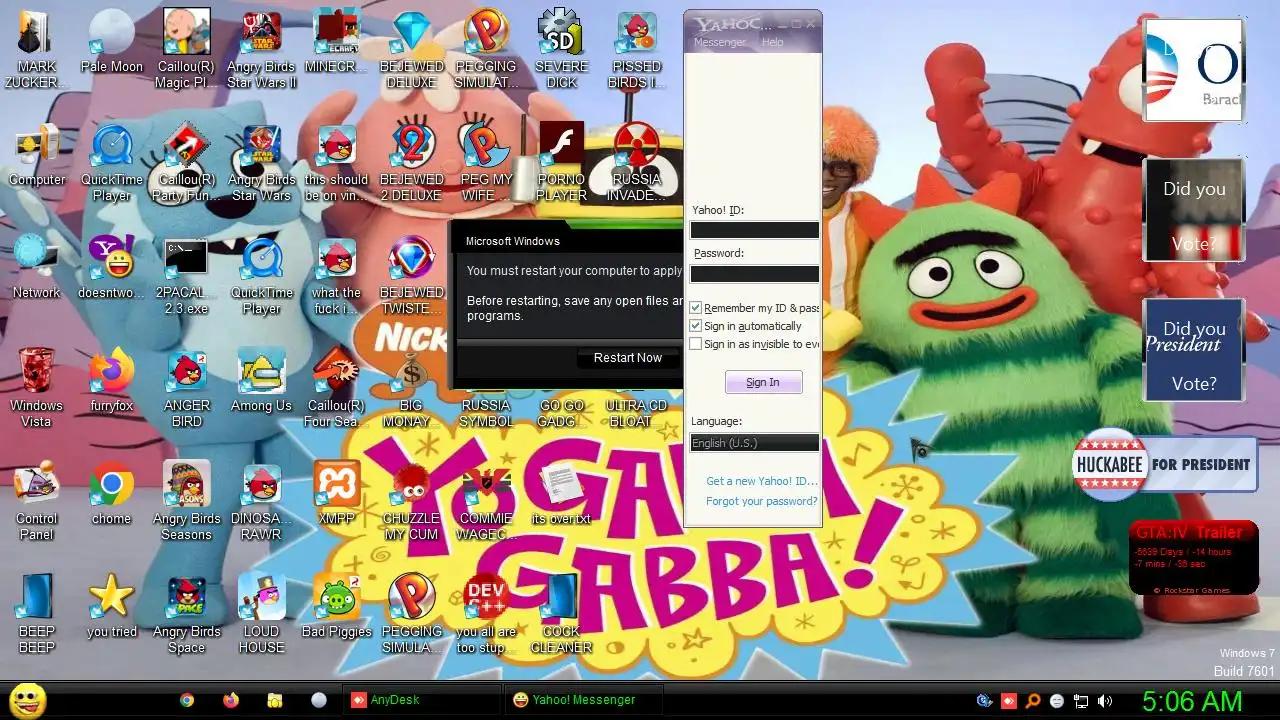The width and height of the screenshot is (1280, 720).
Task: Click the 'Did you President Vote?' gadget
Action: (1194, 350)
